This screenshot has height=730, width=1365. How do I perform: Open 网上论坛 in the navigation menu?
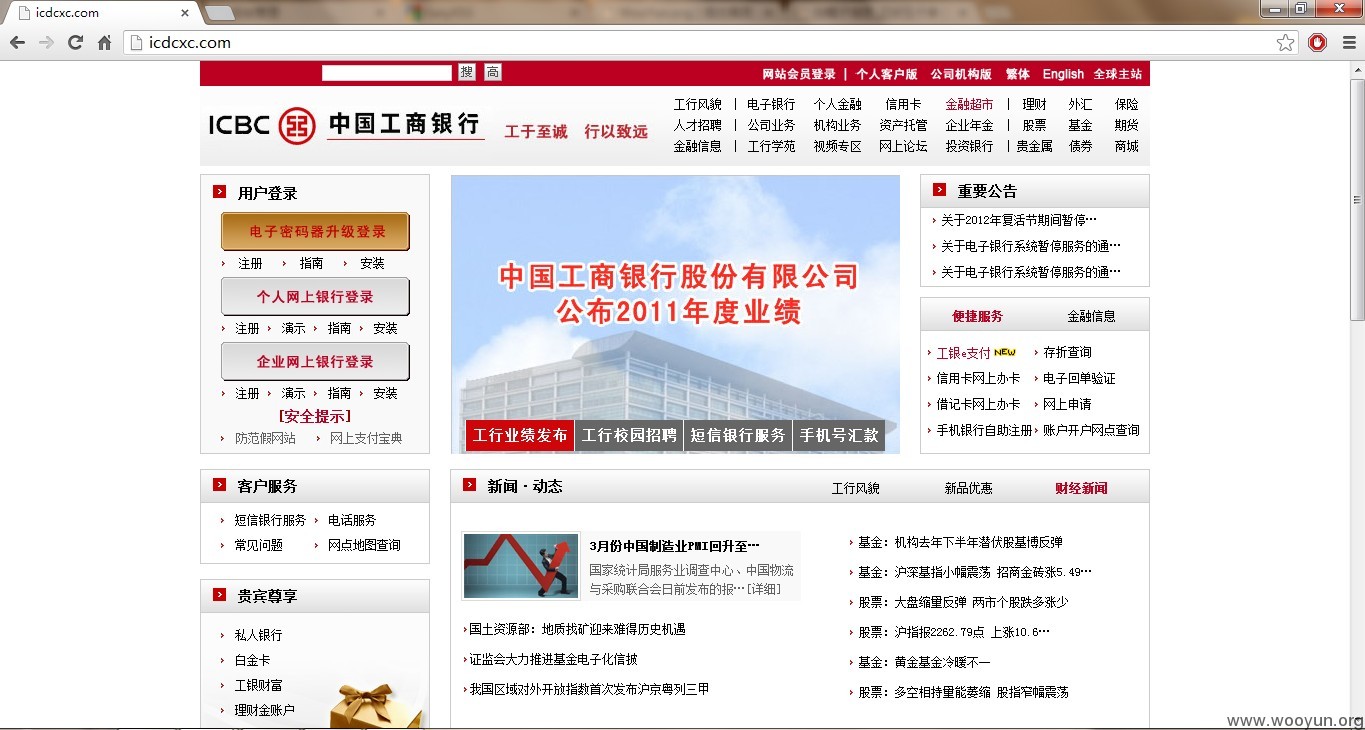point(903,146)
